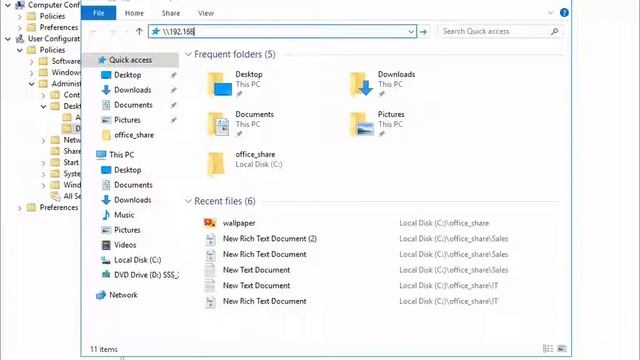This screenshot has height=360, width=640.
Task: Open pinned Documents under Quick access
Action: click(133, 105)
